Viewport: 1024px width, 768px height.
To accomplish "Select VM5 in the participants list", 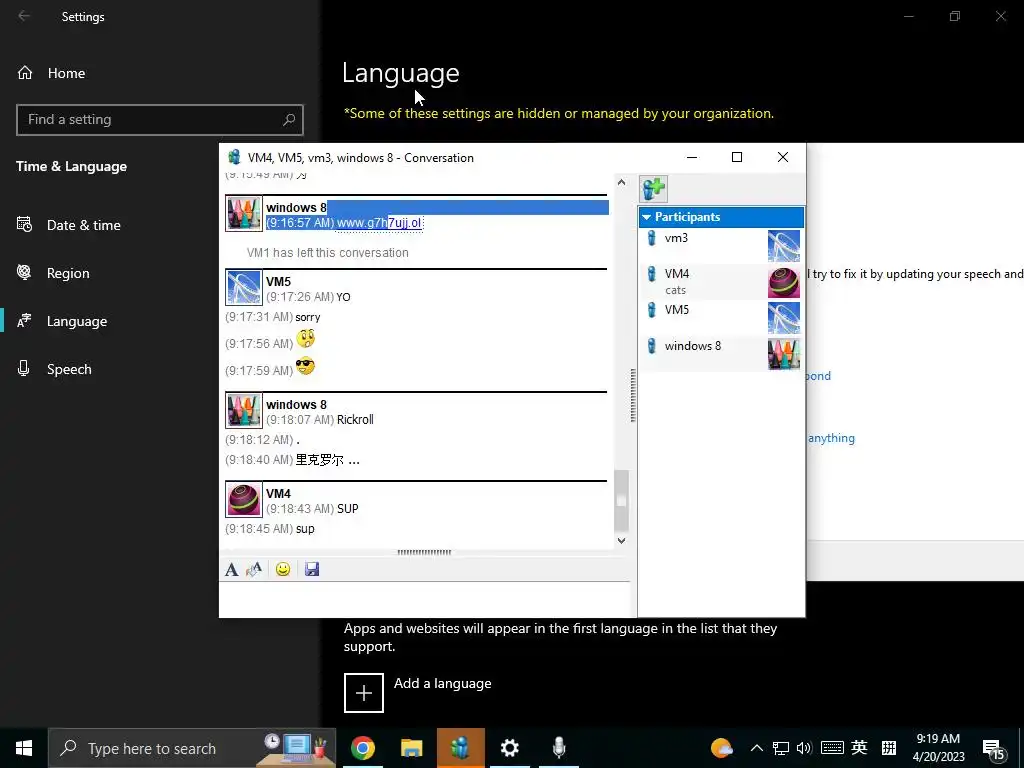I will coord(721,317).
